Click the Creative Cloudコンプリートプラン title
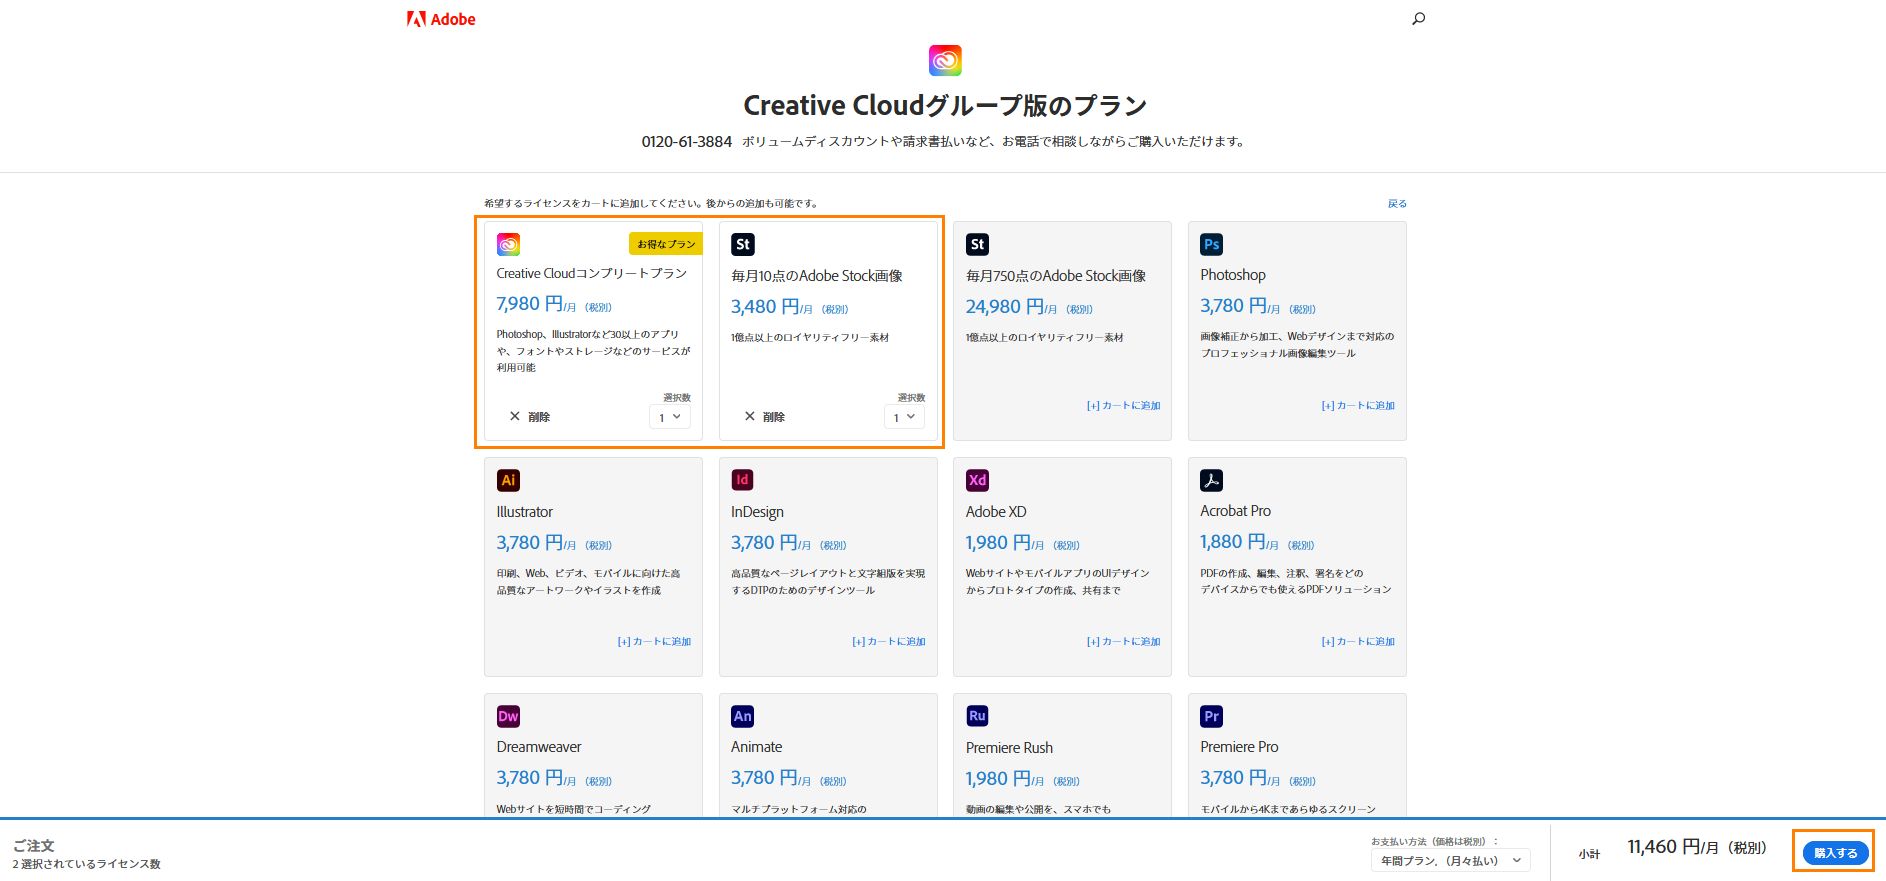Viewport: 1886px width, 881px height. pos(592,274)
